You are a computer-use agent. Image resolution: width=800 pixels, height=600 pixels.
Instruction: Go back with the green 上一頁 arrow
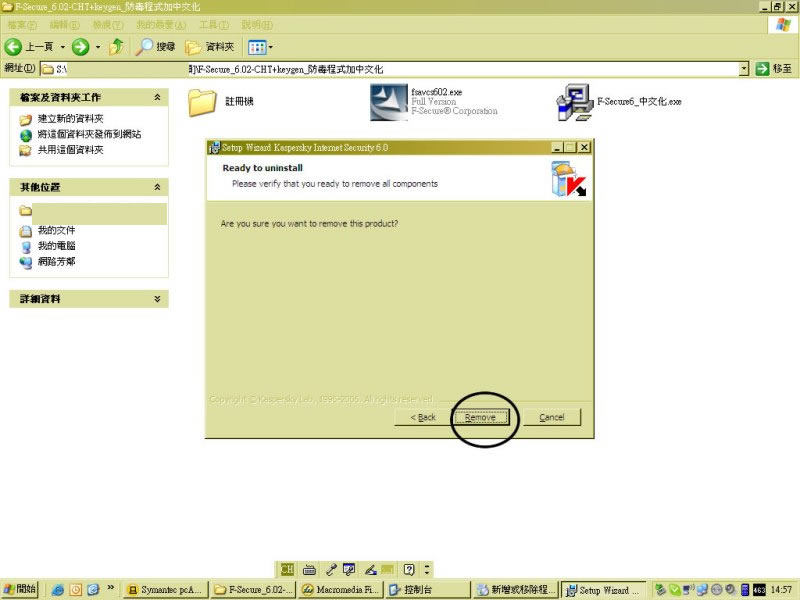(13, 47)
